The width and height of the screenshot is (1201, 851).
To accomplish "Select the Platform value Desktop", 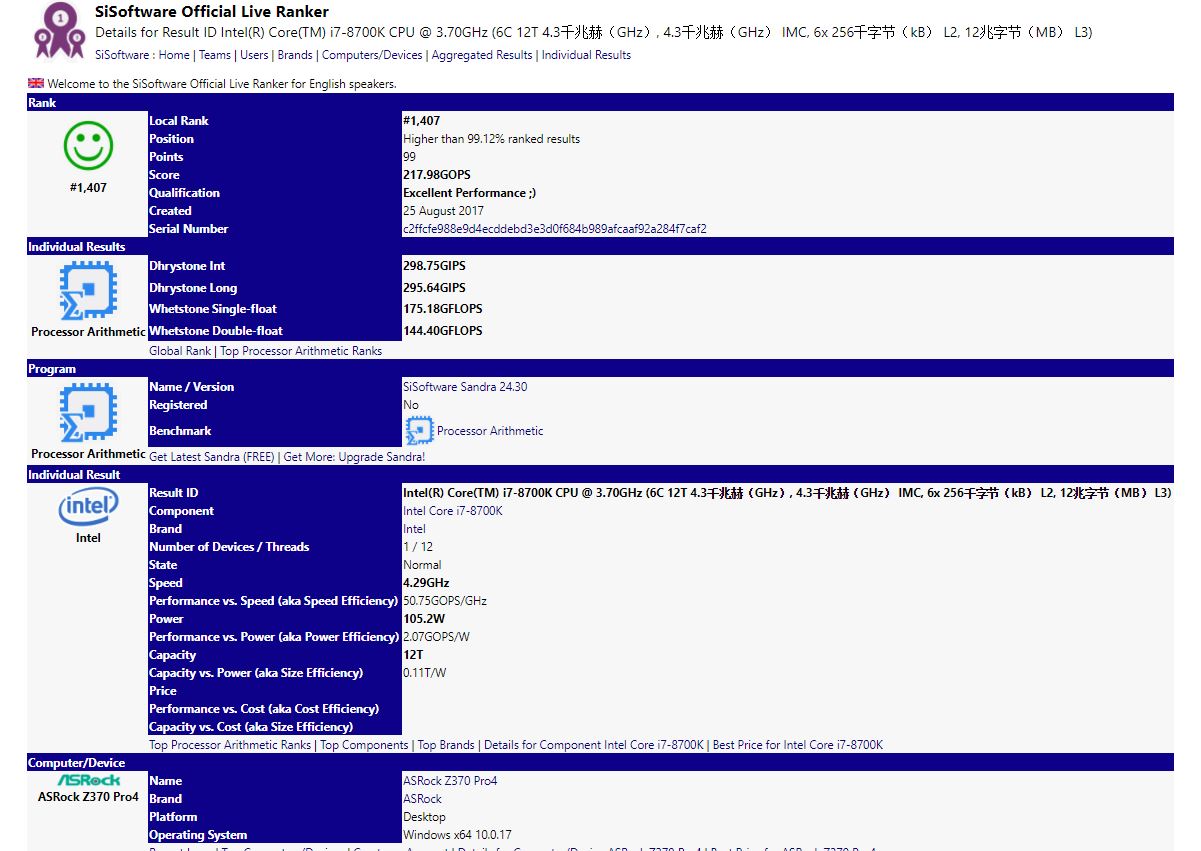I will click(x=424, y=817).
